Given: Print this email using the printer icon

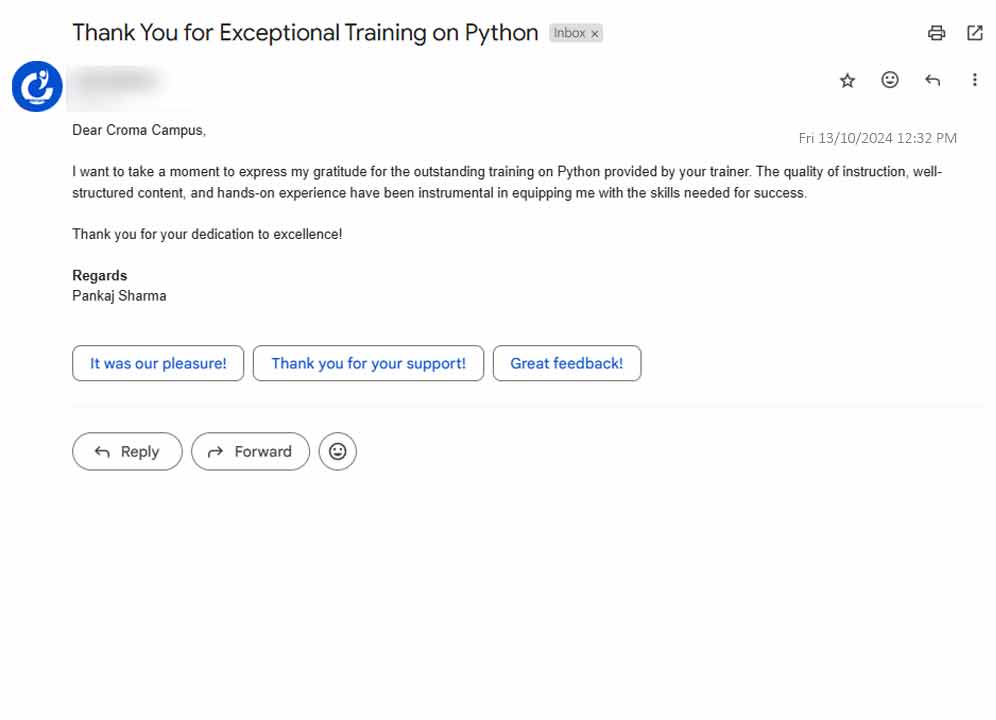Looking at the screenshot, I should (x=936, y=33).
